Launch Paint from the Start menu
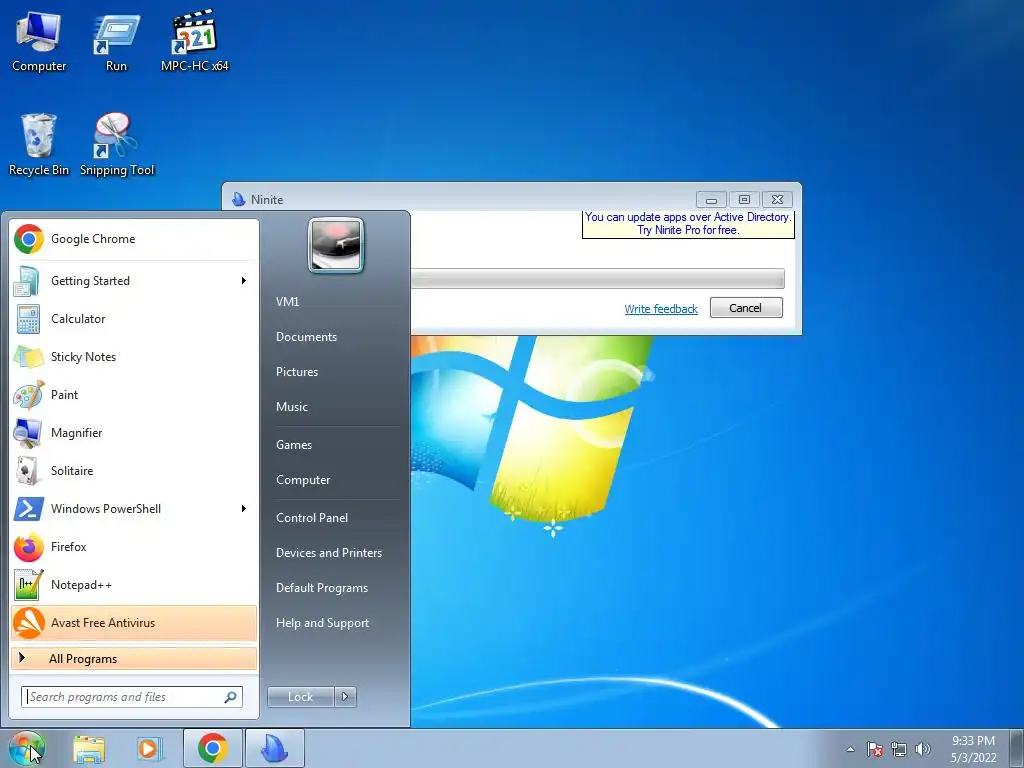 134,394
